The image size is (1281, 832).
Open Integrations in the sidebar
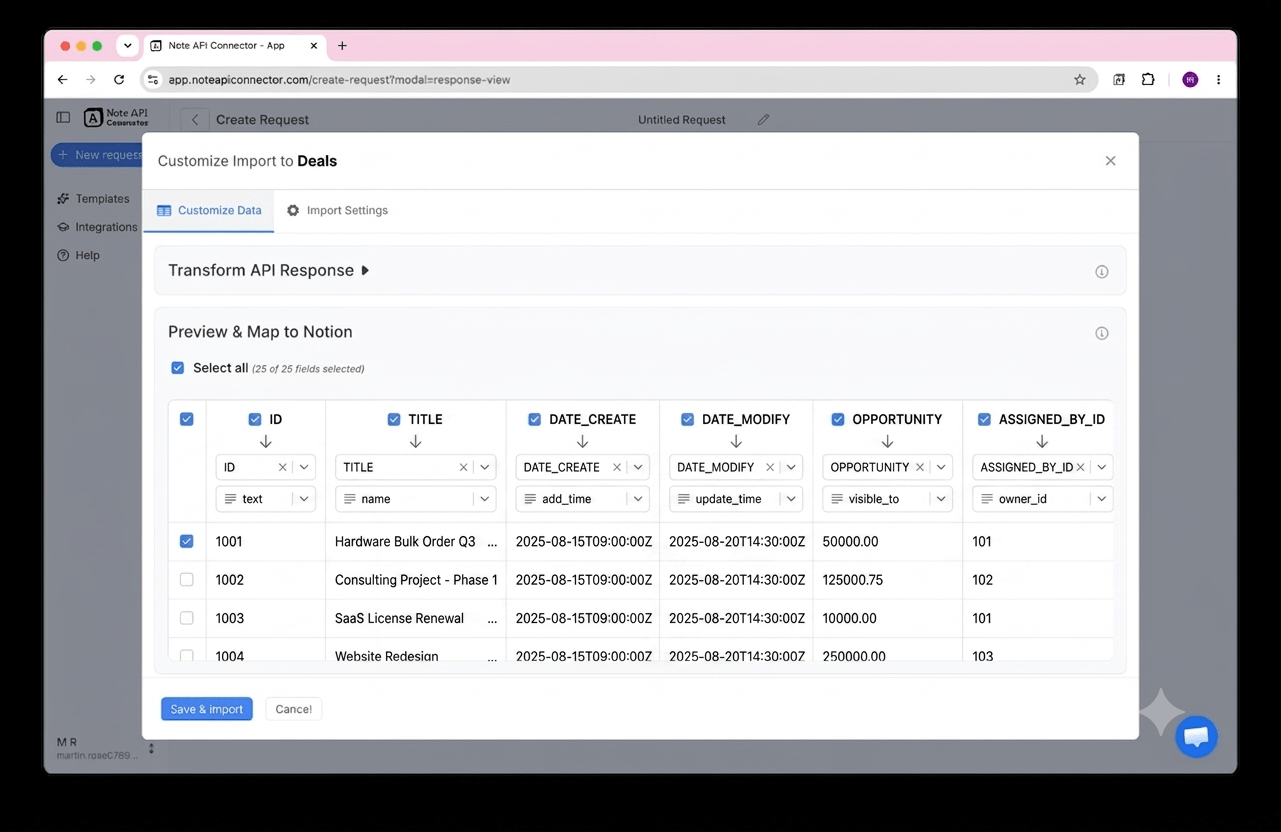[x=97, y=227]
